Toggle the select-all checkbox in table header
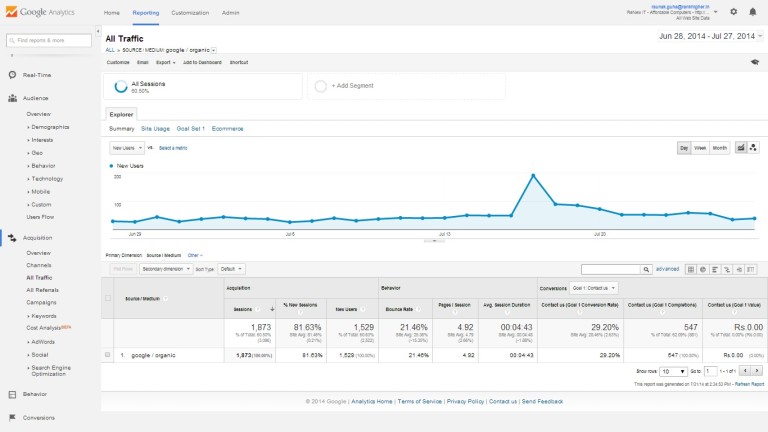This screenshot has width=768, height=432. click(x=108, y=298)
